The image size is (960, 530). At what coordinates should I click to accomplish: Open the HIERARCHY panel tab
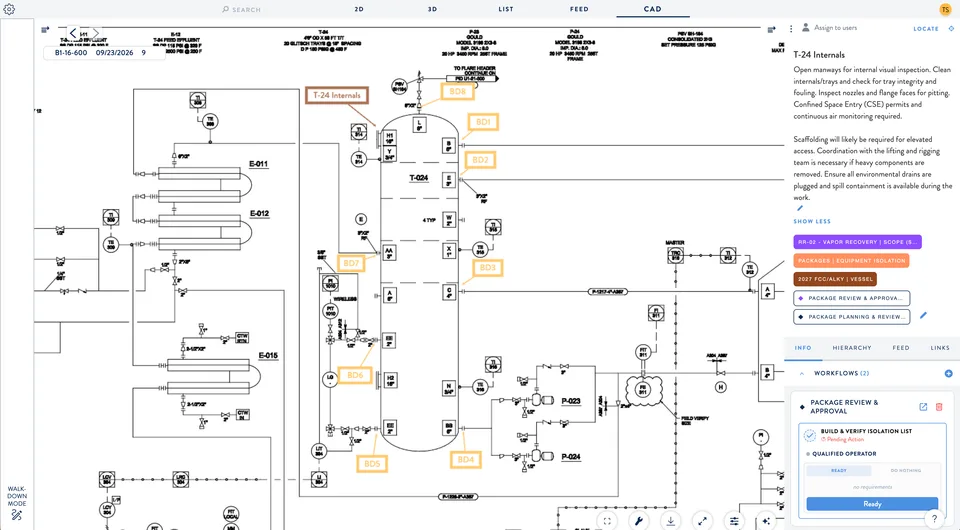tap(852, 348)
